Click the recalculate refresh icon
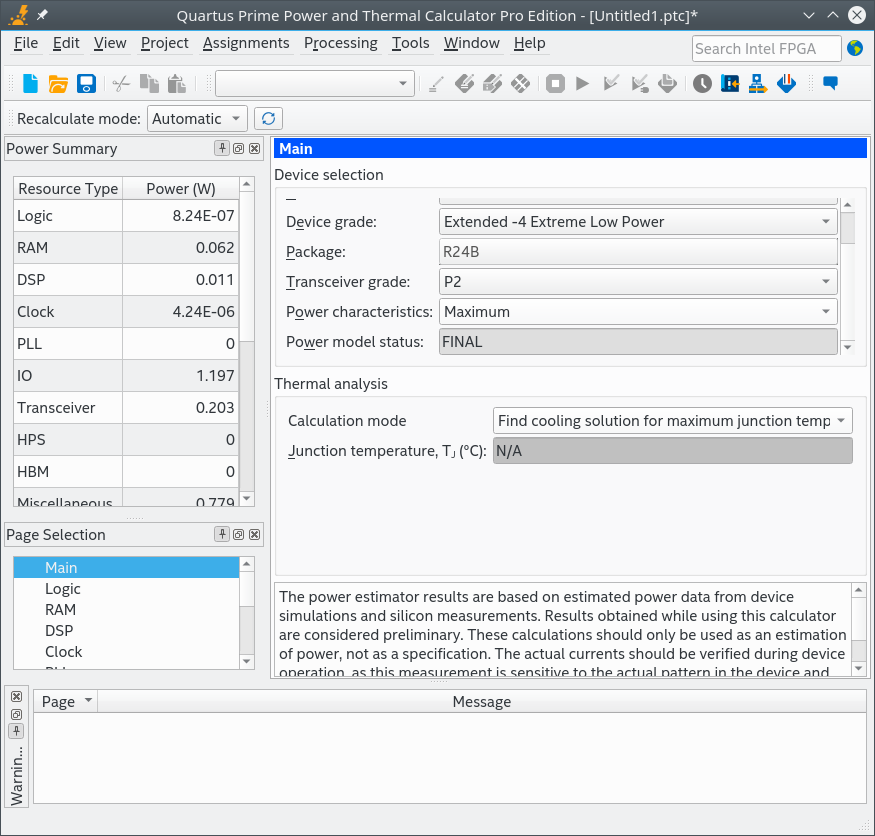 (x=268, y=119)
